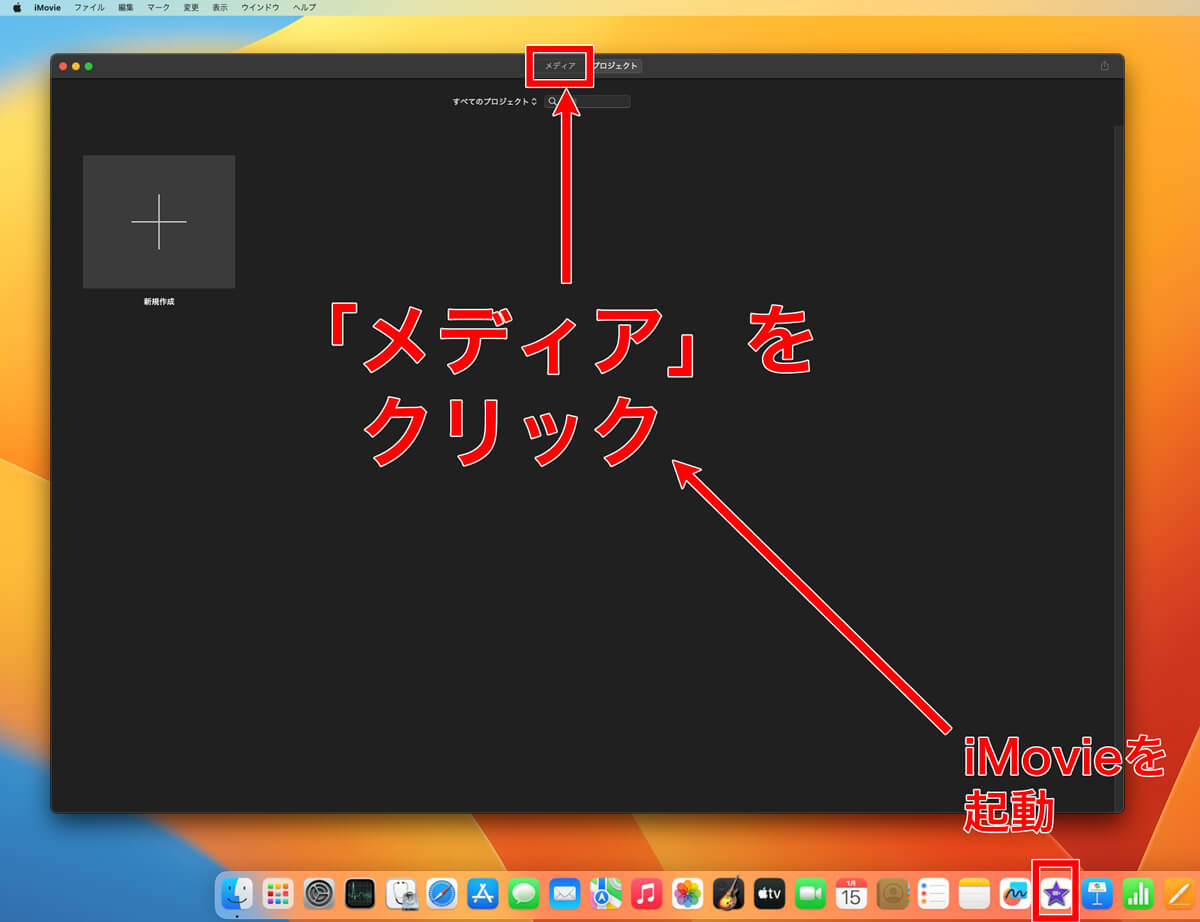Open System Settings from the Dock
1200x922 pixels.
click(x=319, y=892)
